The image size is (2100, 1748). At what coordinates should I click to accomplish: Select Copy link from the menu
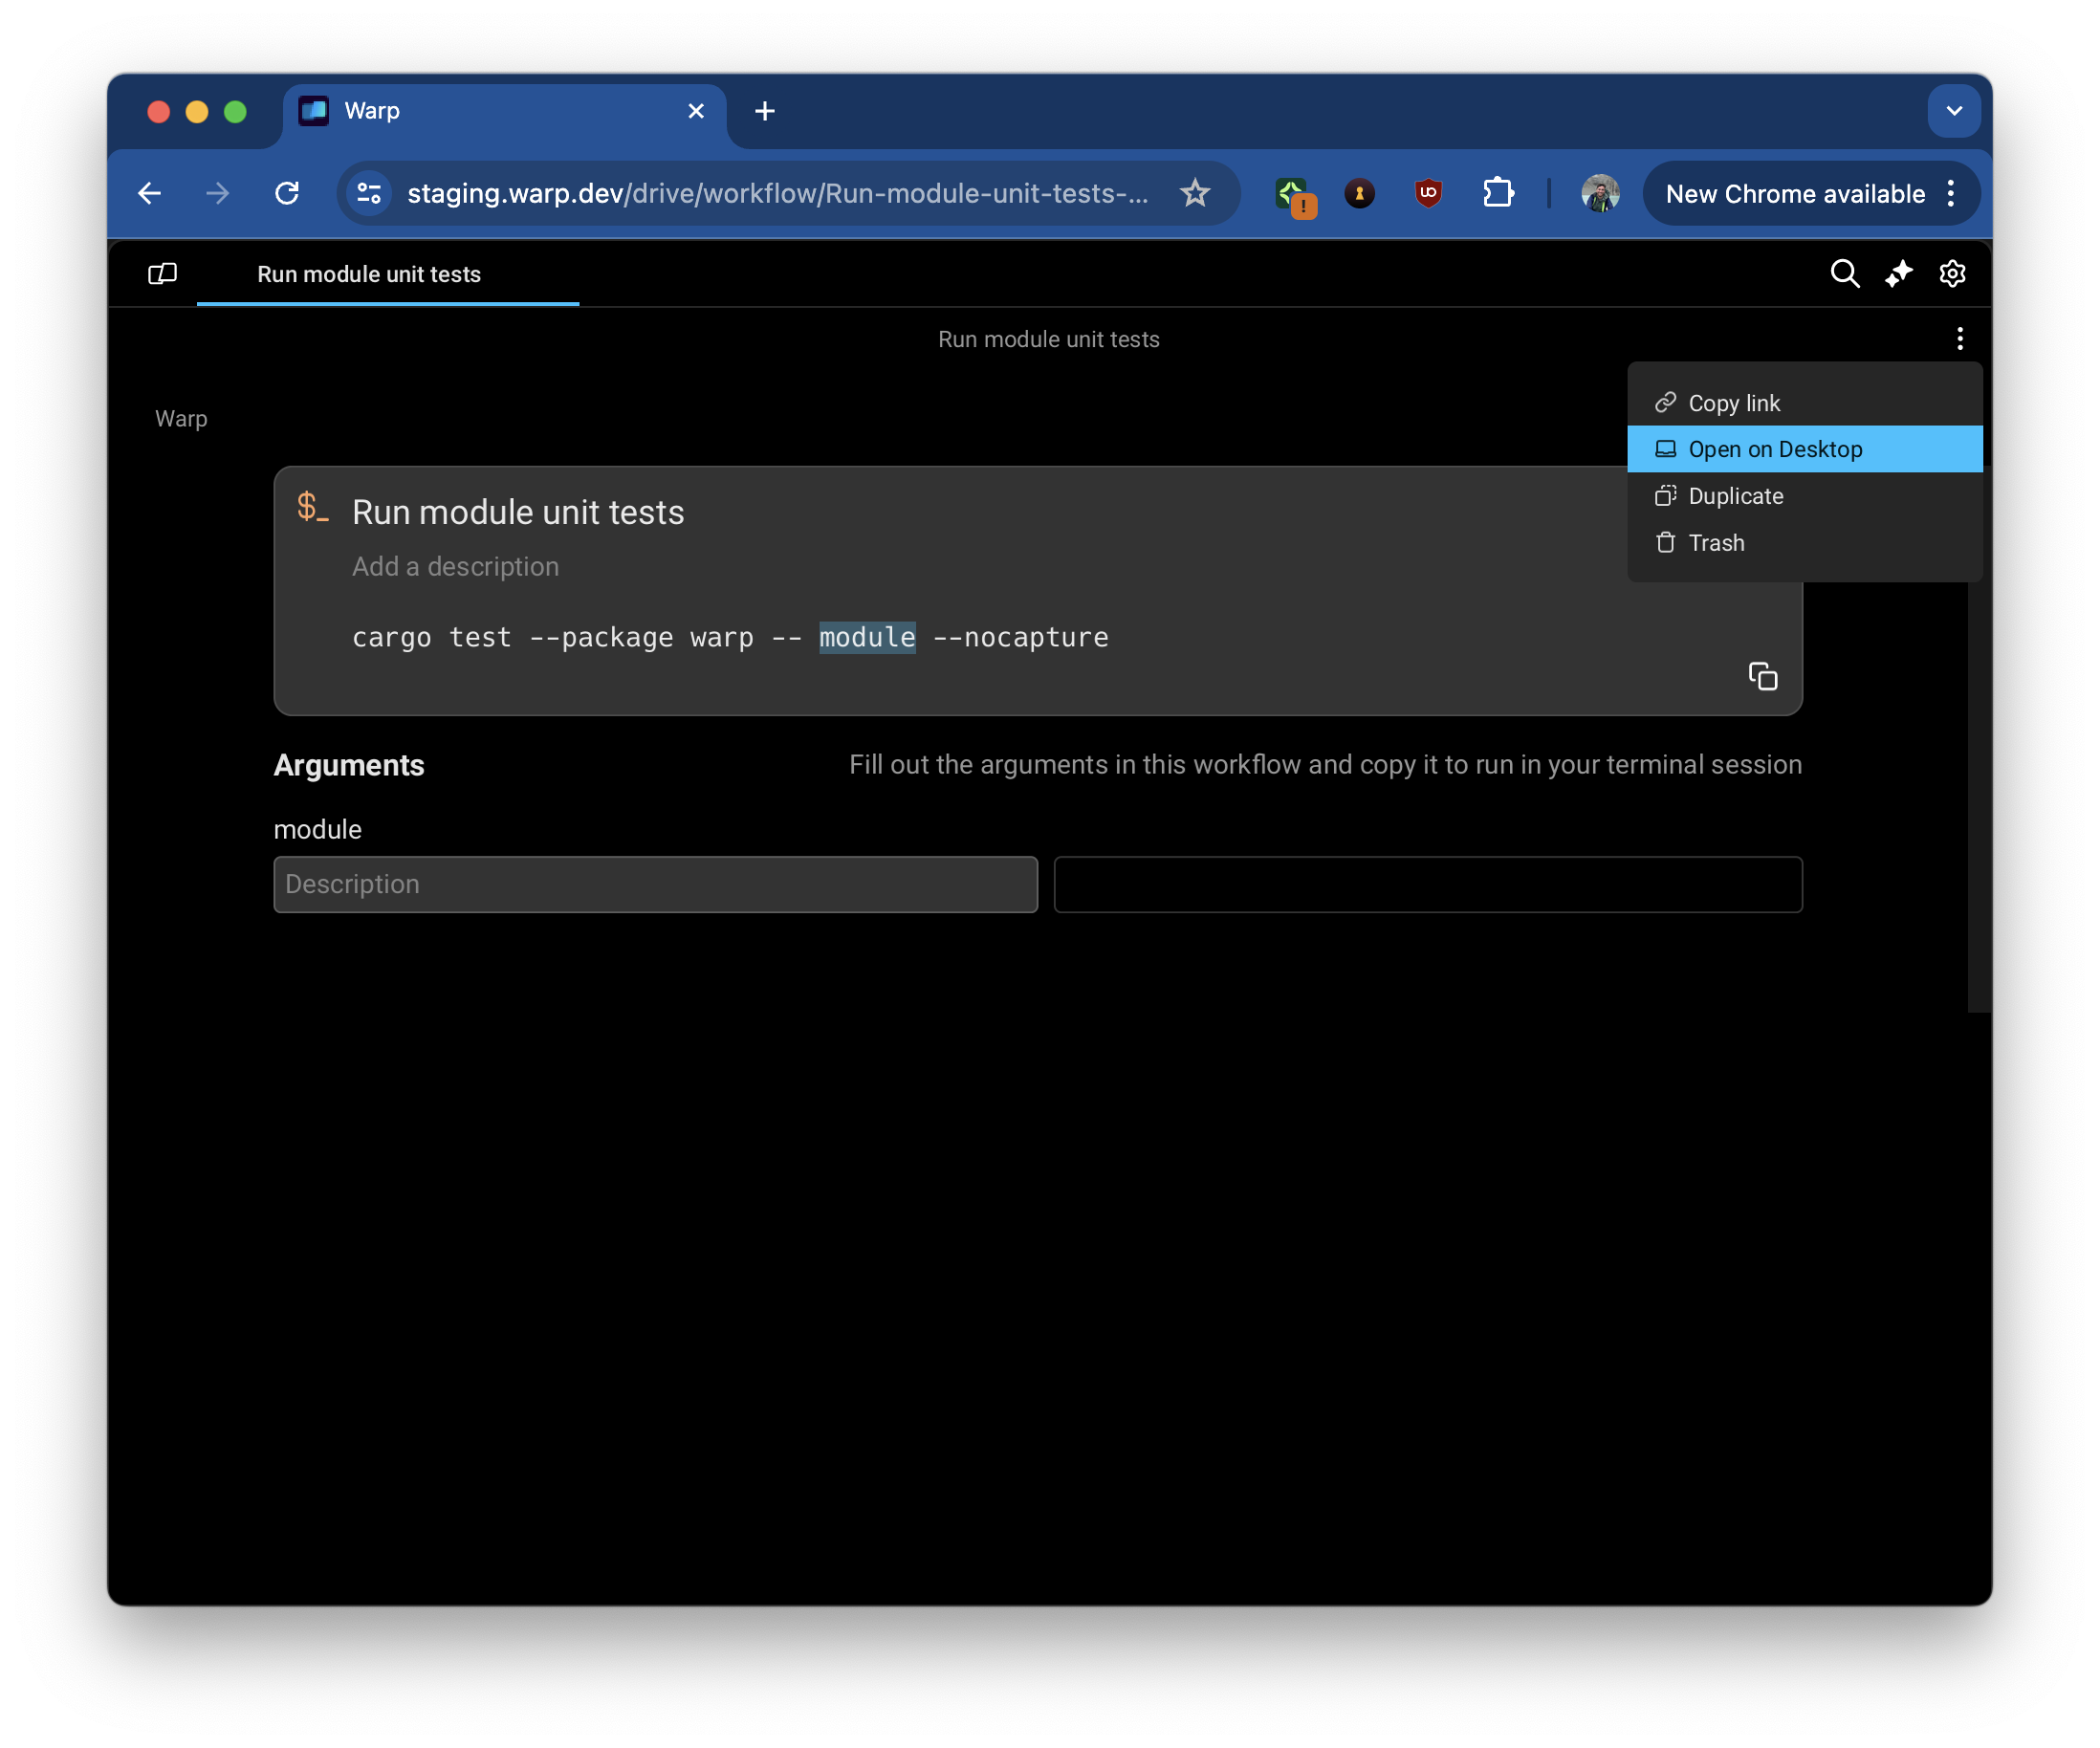pyautogui.click(x=1733, y=403)
